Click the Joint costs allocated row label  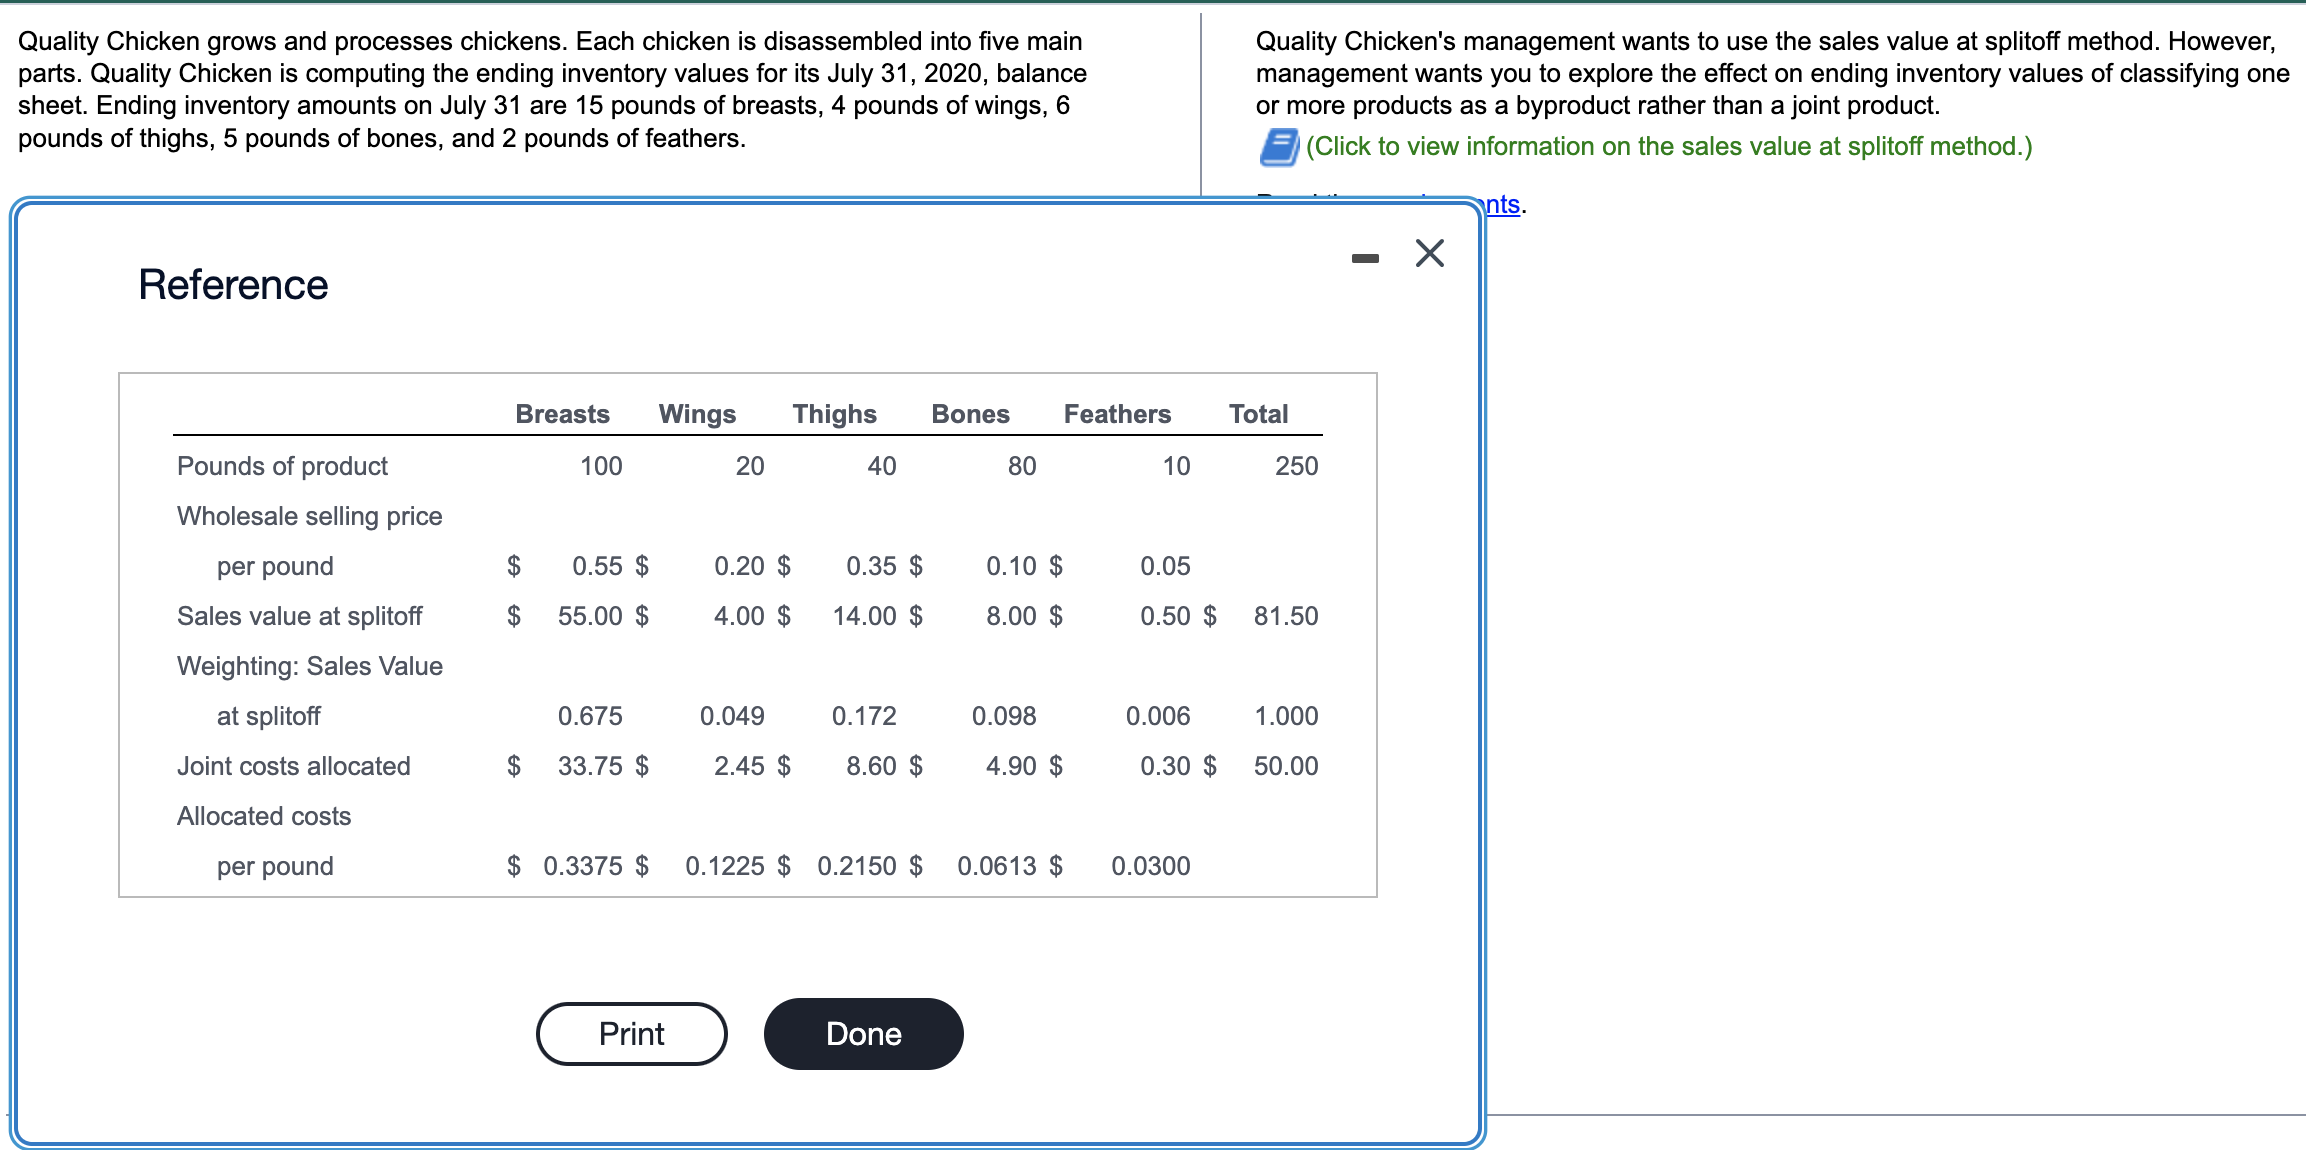[x=293, y=766]
